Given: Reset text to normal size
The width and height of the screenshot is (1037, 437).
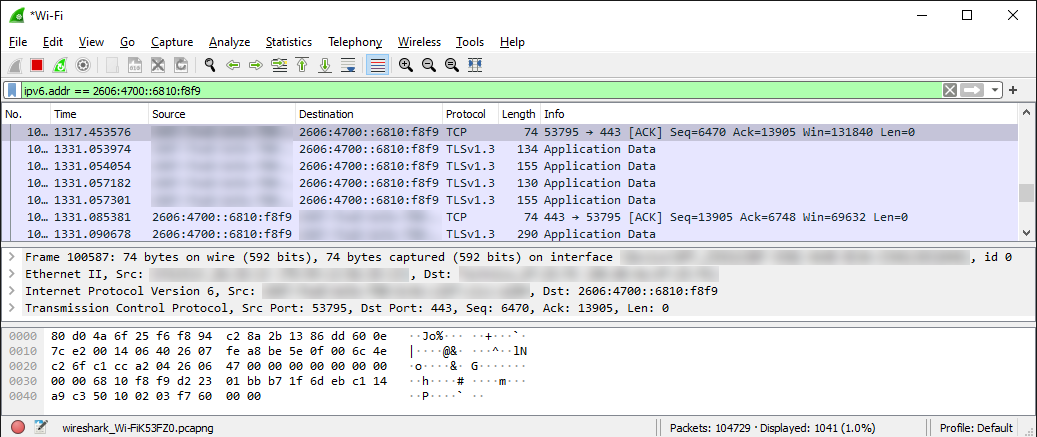Looking at the screenshot, I should [x=452, y=65].
